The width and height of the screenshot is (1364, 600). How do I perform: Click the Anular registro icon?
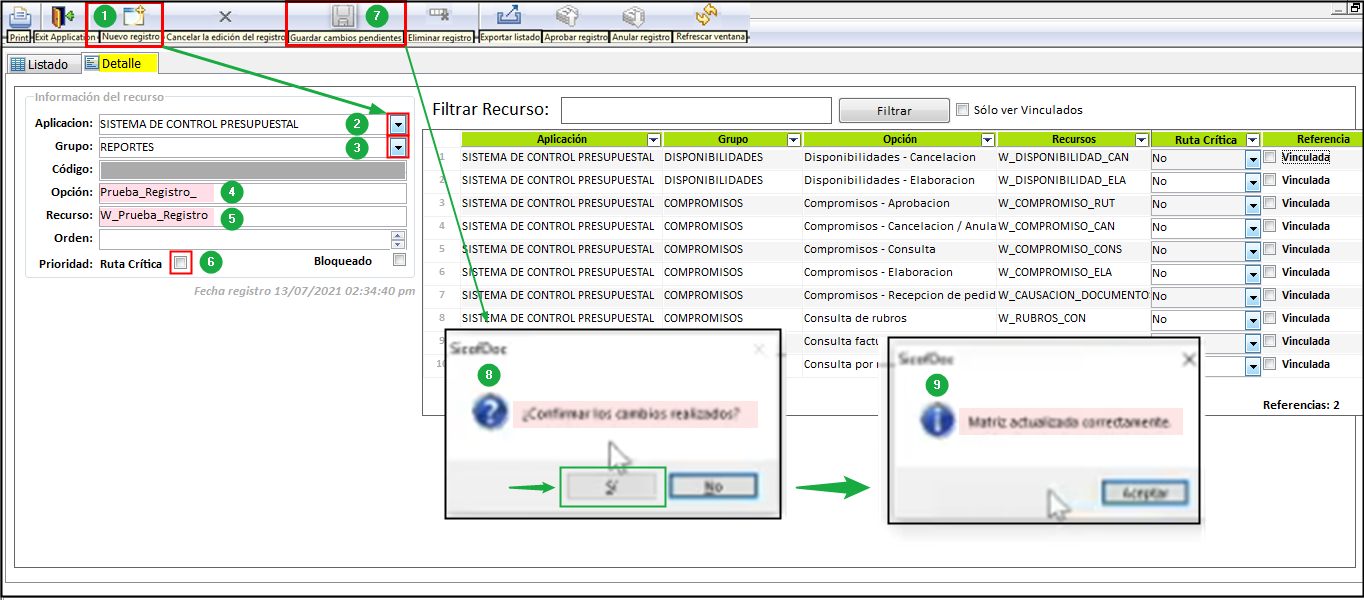click(x=633, y=16)
